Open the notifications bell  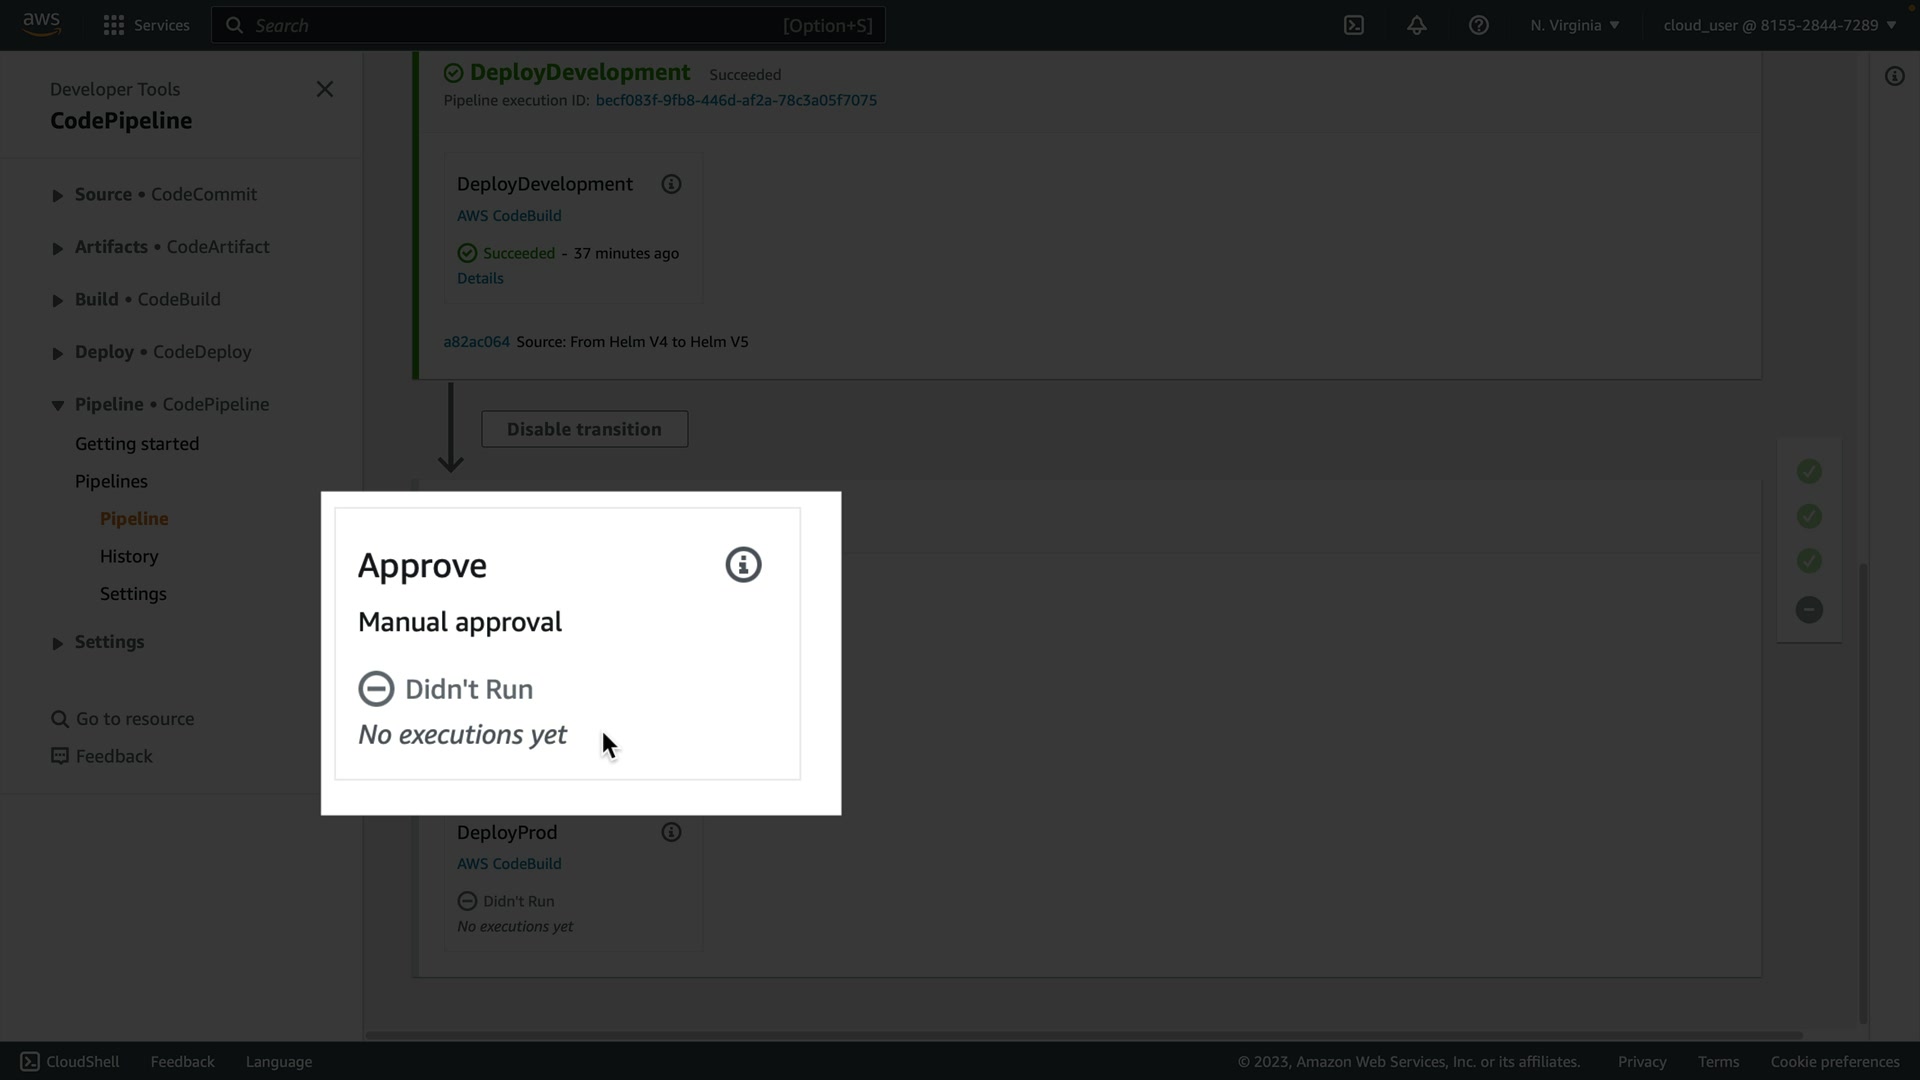point(1416,25)
